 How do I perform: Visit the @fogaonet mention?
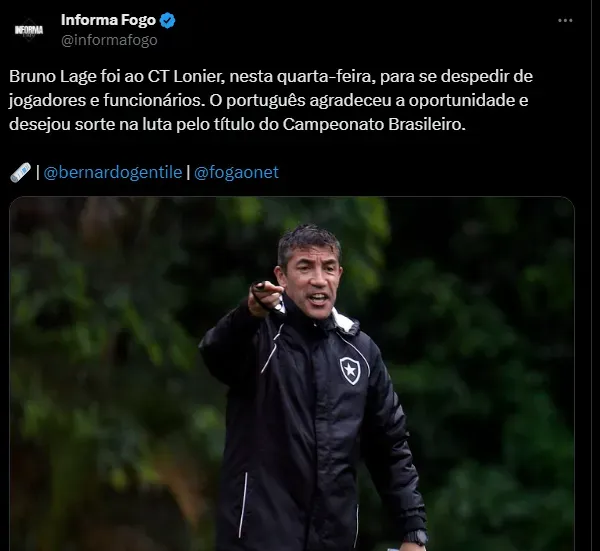click(x=236, y=172)
